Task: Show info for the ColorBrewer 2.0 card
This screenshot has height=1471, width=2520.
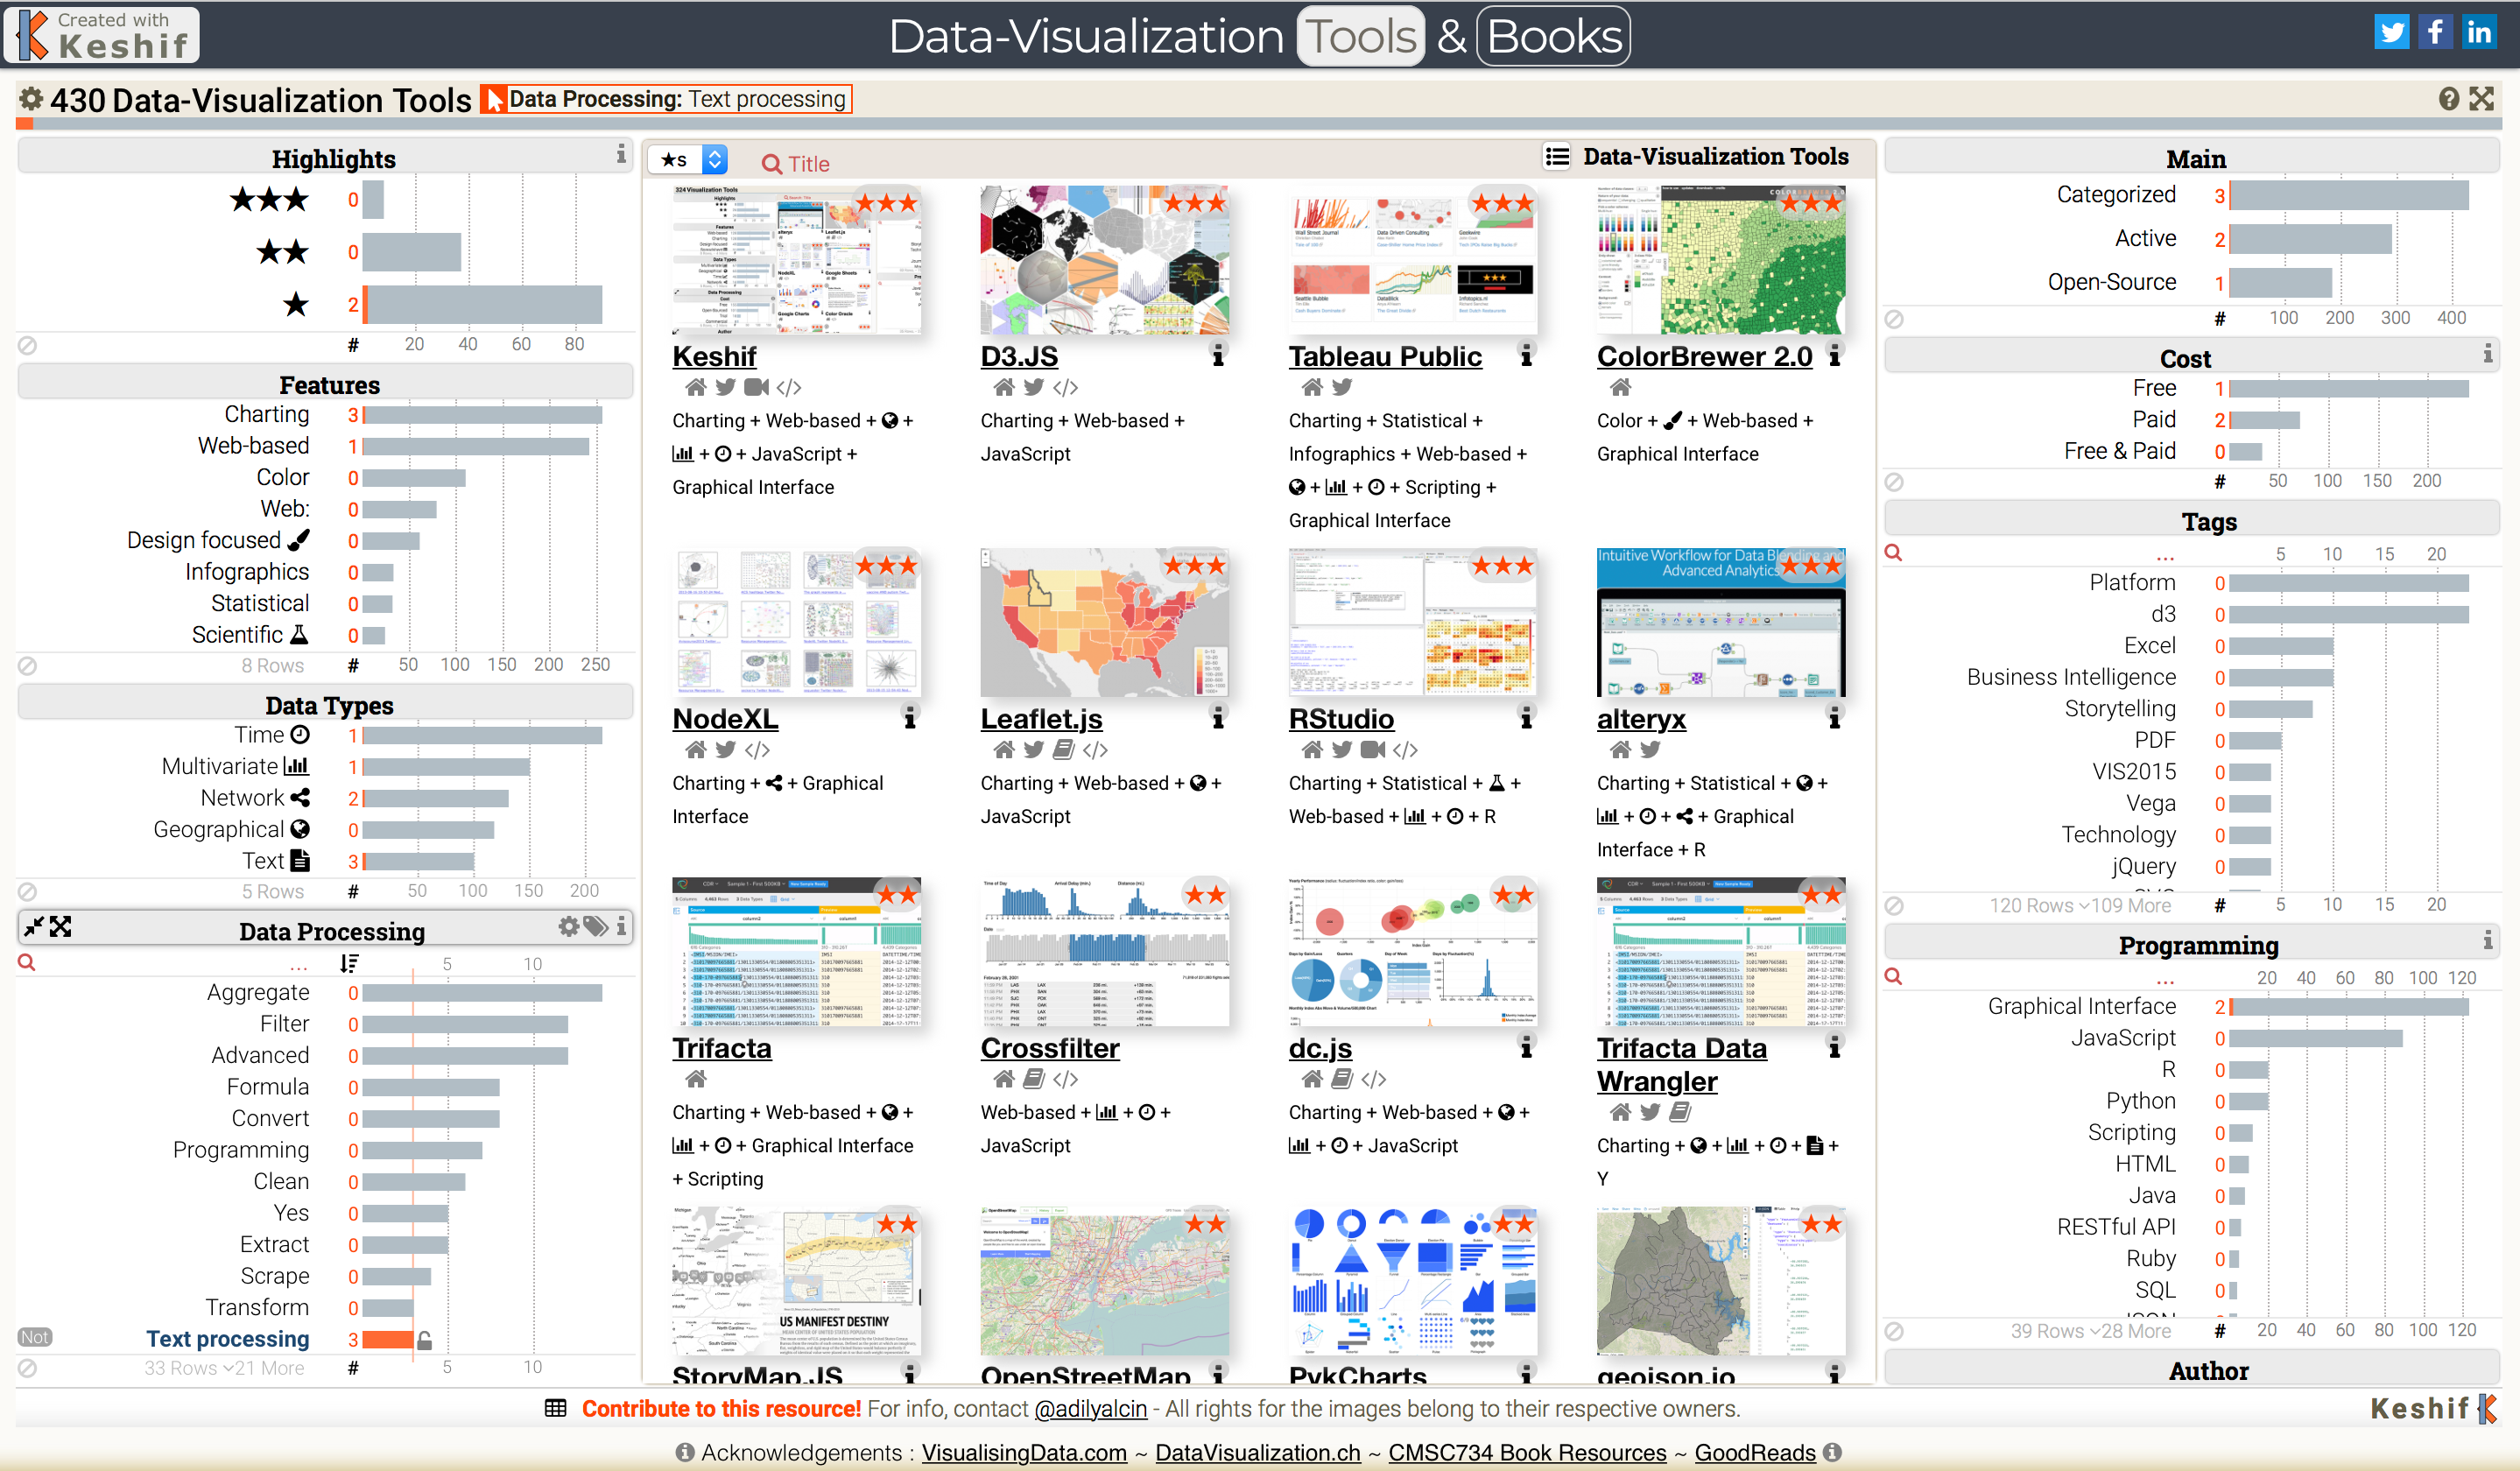Action: tap(1834, 355)
